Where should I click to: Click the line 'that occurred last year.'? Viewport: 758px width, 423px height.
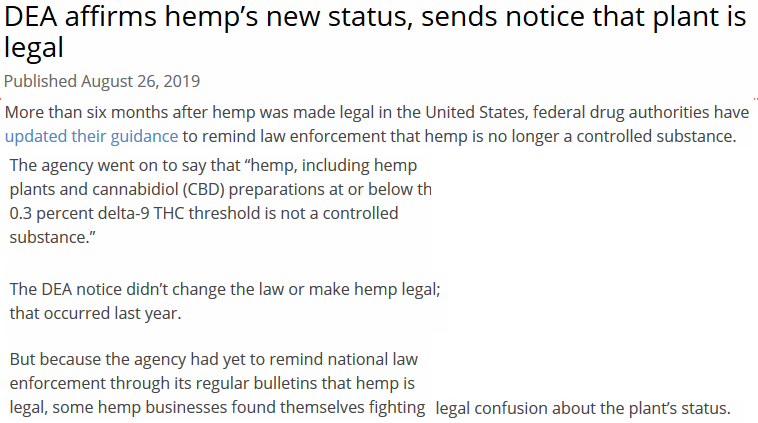pyautogui.click(x=95, y=313)
